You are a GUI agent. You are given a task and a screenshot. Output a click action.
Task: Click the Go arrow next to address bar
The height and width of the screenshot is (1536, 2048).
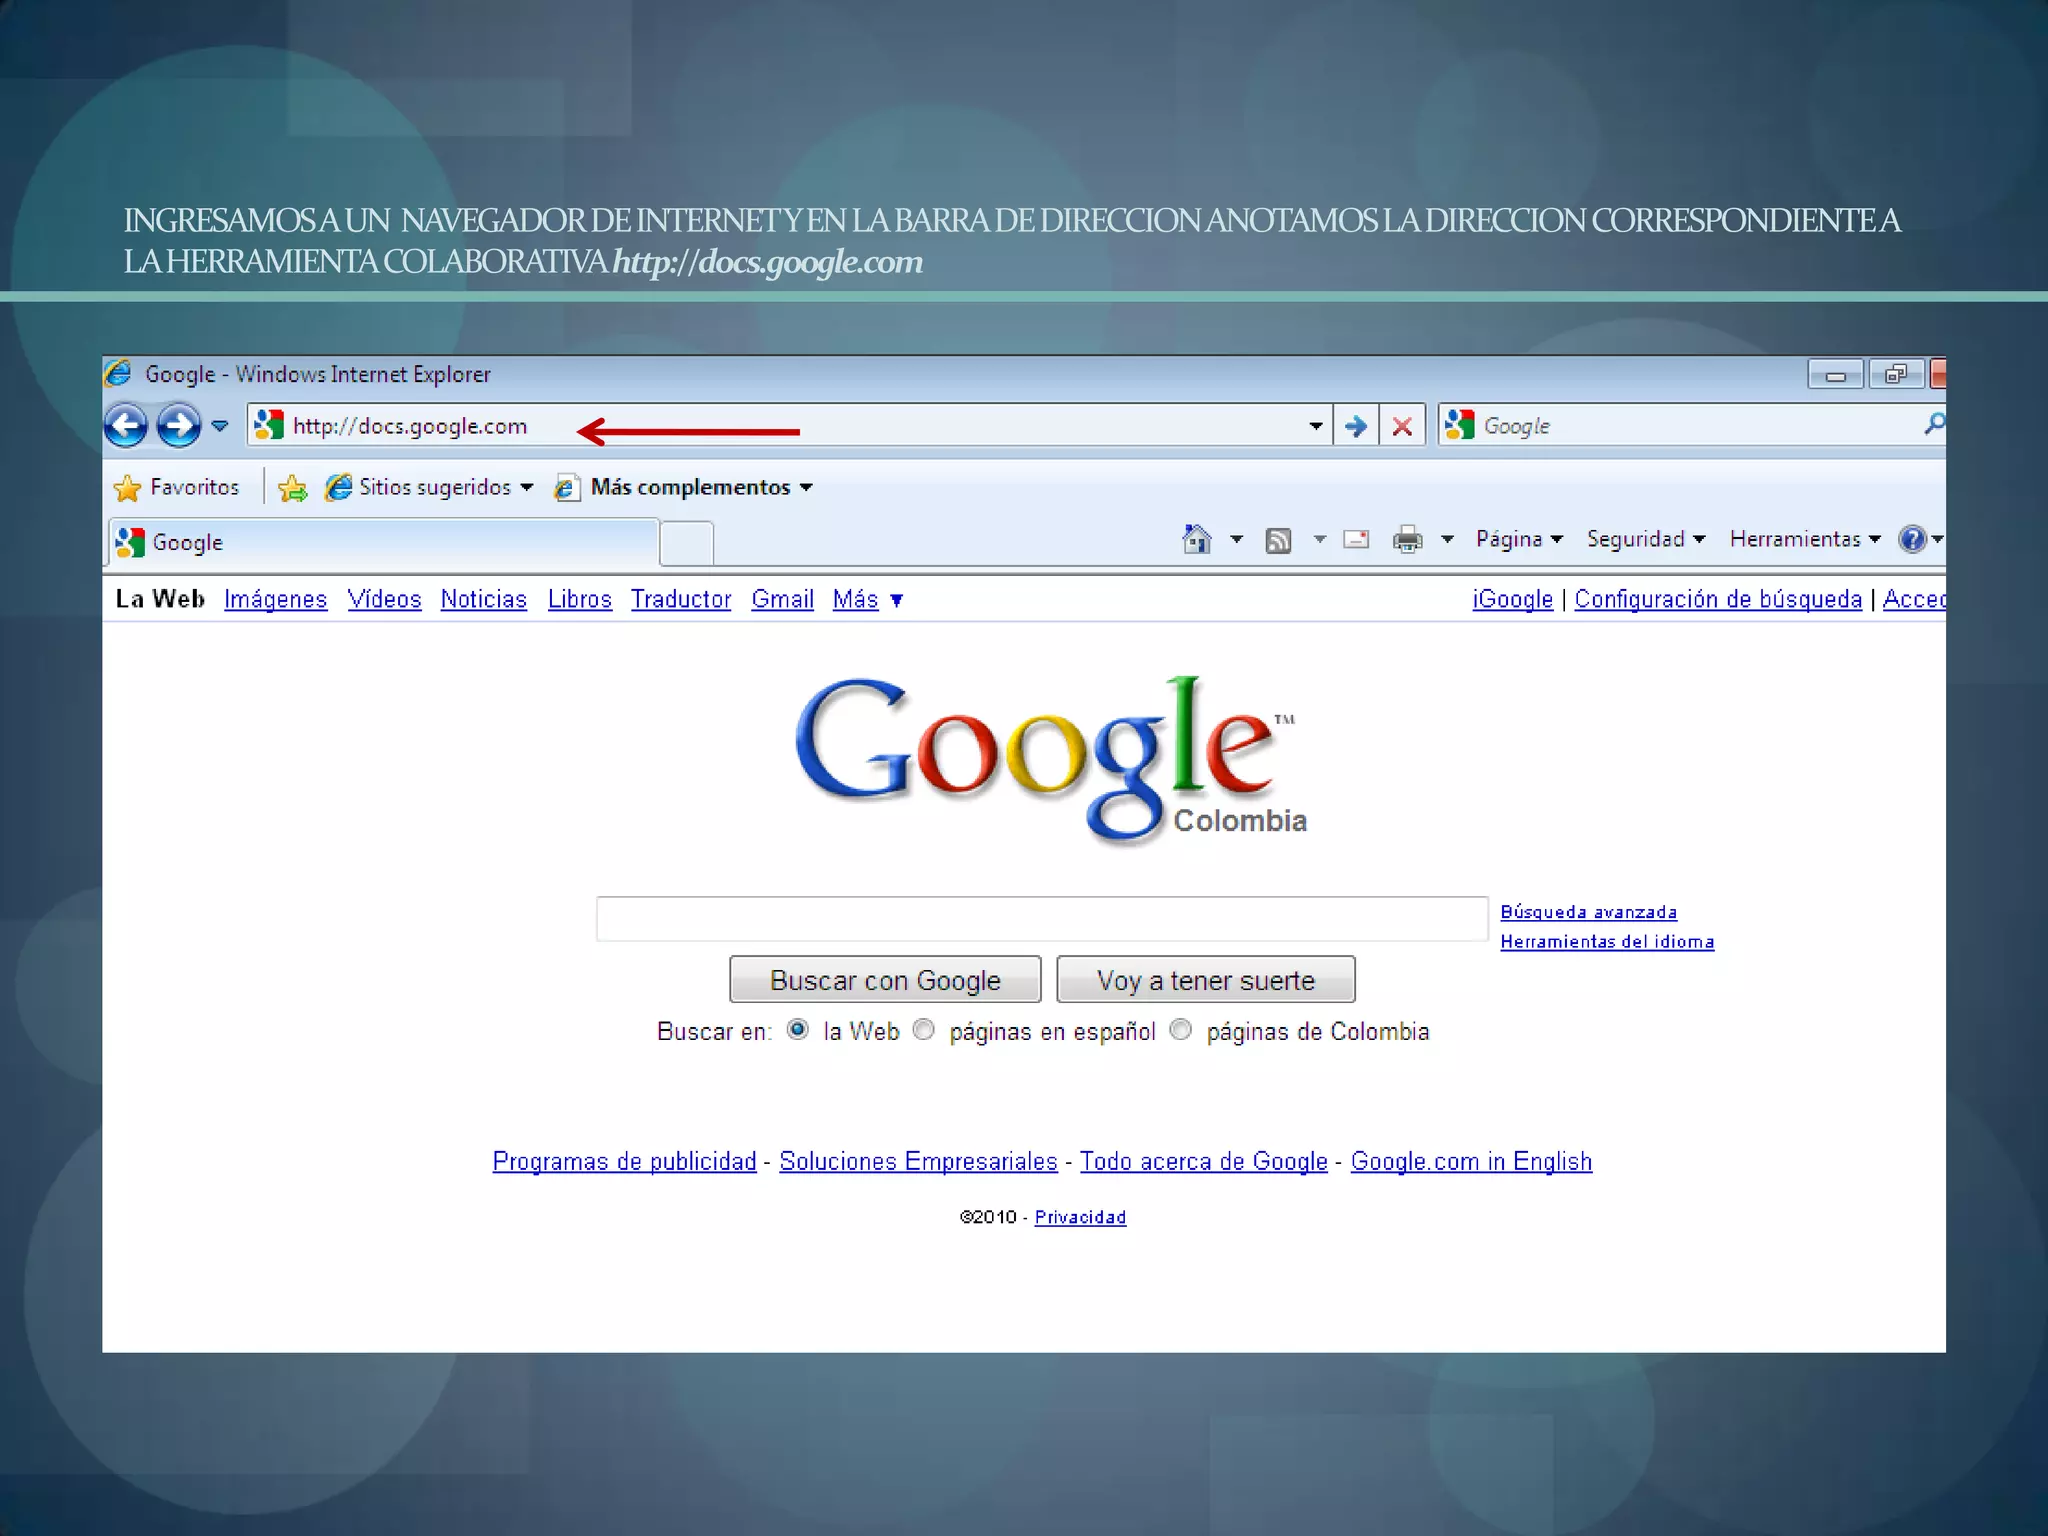pyautogui.click(x=1356, y=426)
